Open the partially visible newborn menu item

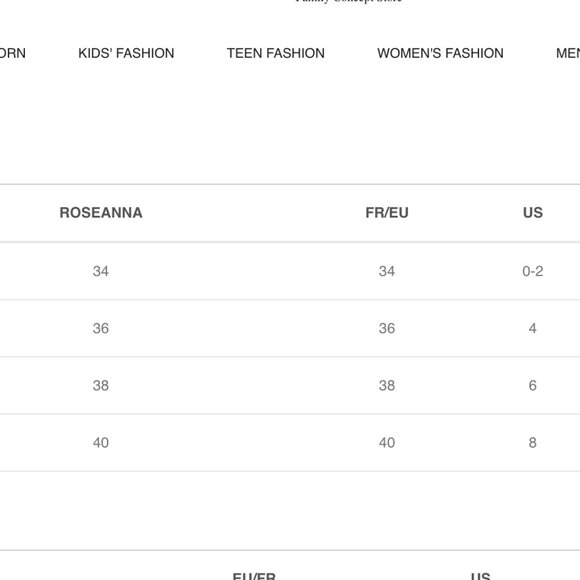[13, 53]
